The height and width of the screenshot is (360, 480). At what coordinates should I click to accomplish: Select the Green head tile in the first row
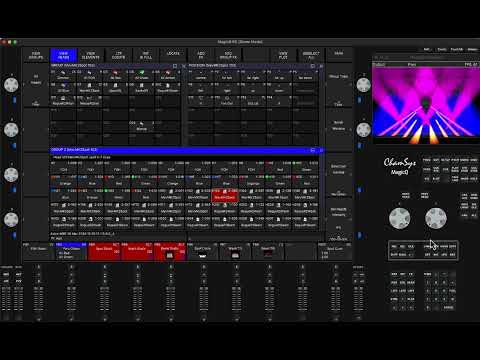305,167
